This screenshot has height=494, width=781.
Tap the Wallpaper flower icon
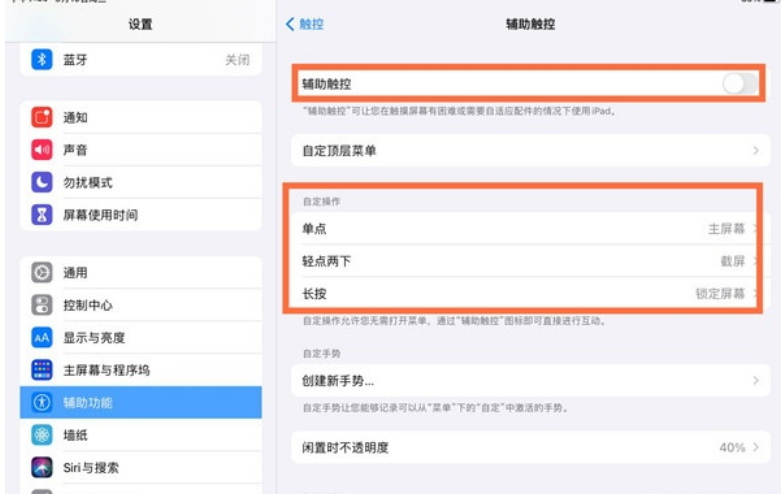coord(42,435)
